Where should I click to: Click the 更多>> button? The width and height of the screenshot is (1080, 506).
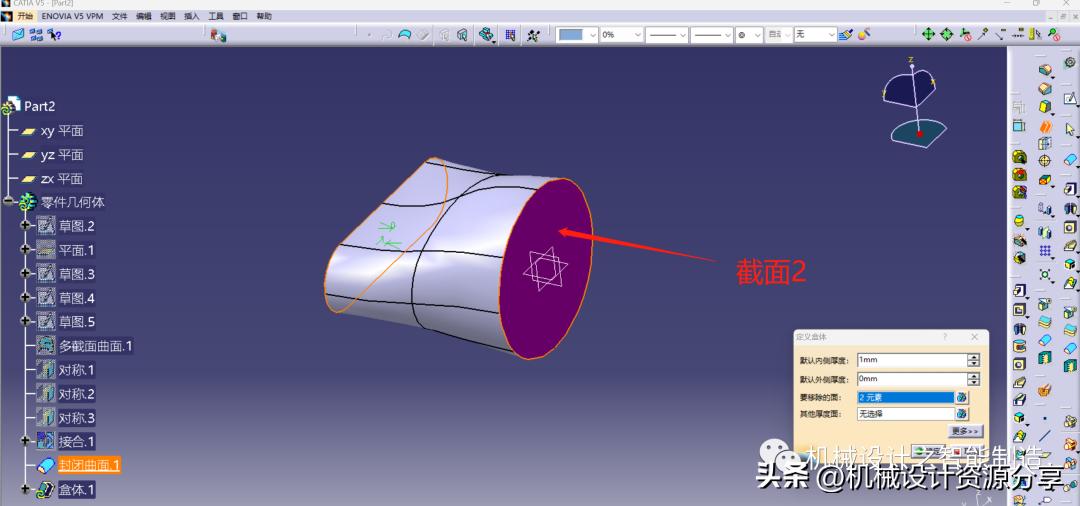point(965,431)
